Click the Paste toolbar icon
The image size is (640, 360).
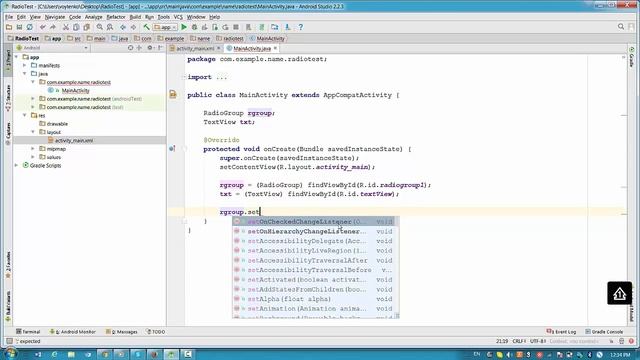pos(86,27)
